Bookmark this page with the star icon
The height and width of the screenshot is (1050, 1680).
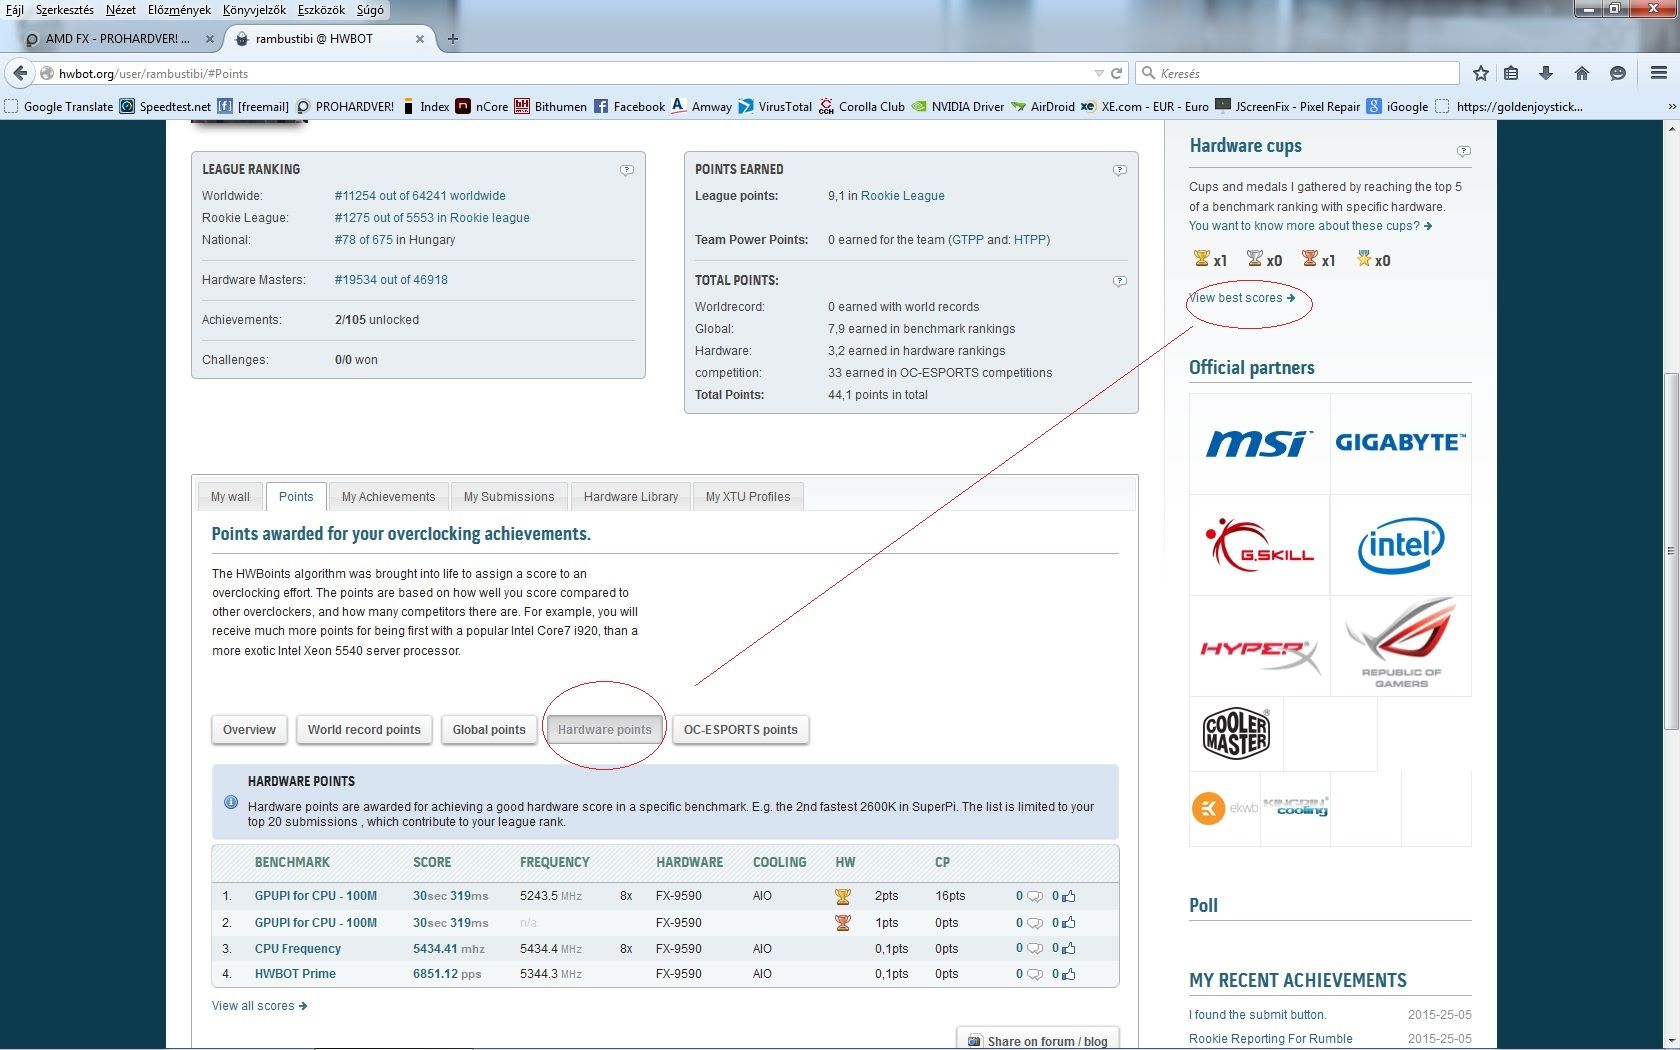click(x=1481, y=73)
